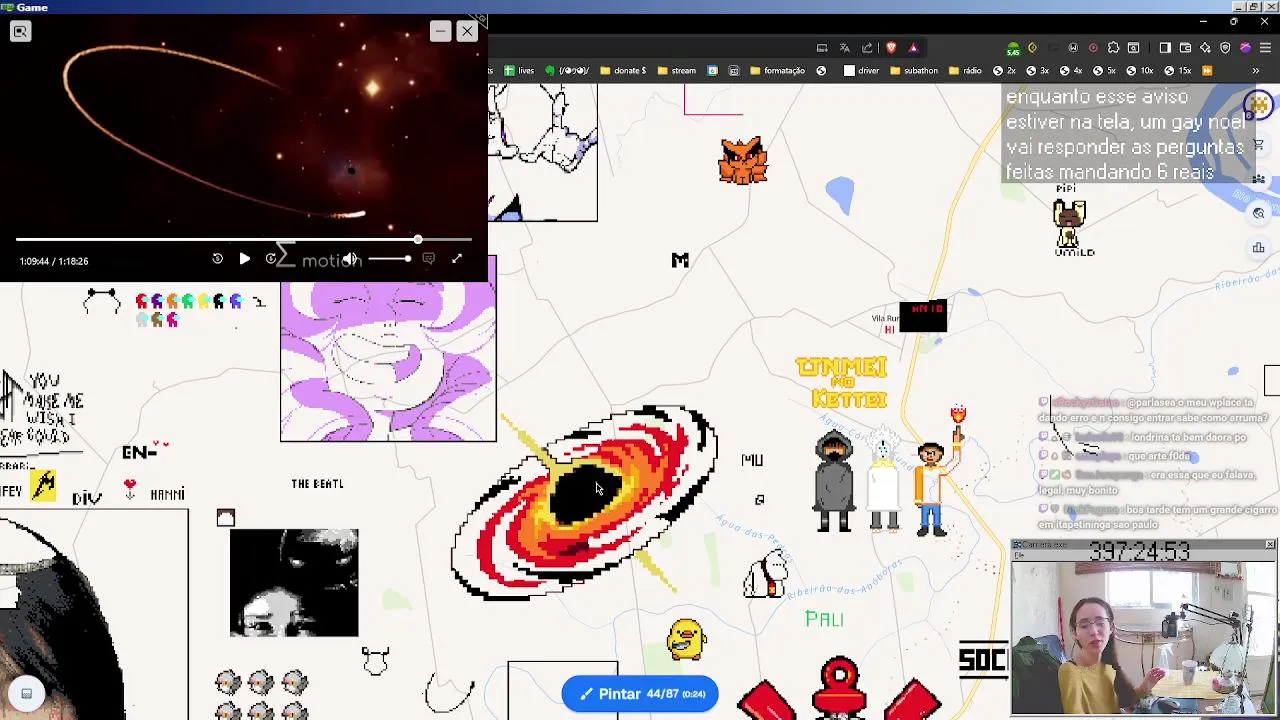
Task: Click the 10x bookmark
Action: (1139, 70)
